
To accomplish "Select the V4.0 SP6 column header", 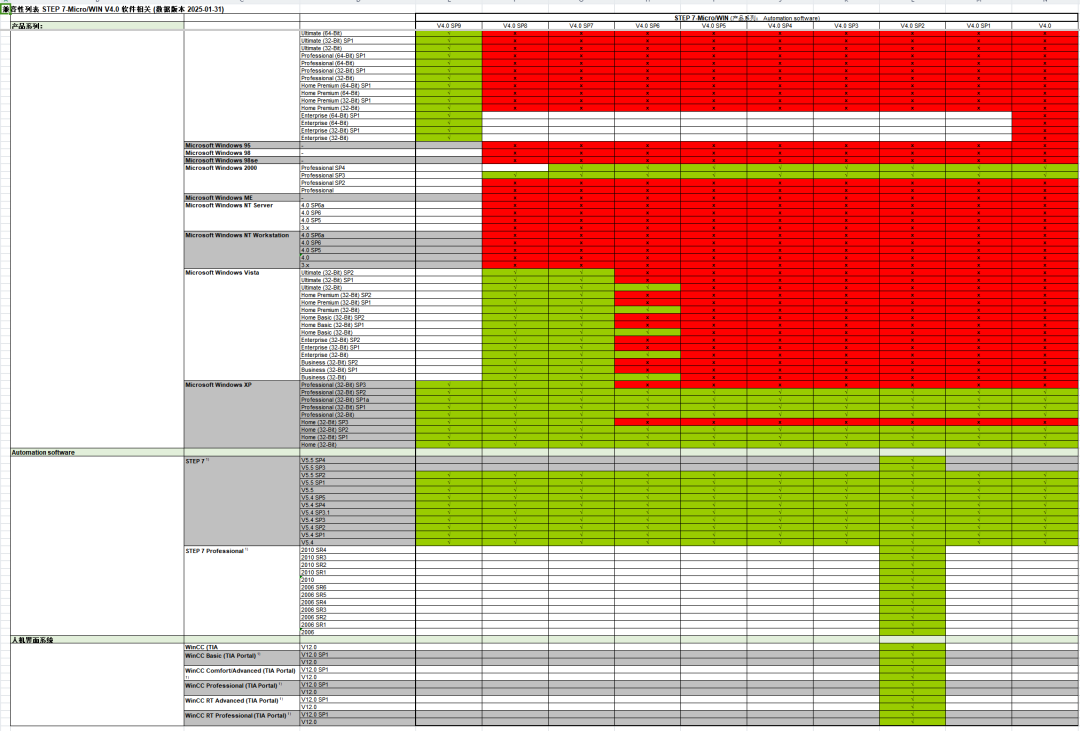I will [647, 25].
